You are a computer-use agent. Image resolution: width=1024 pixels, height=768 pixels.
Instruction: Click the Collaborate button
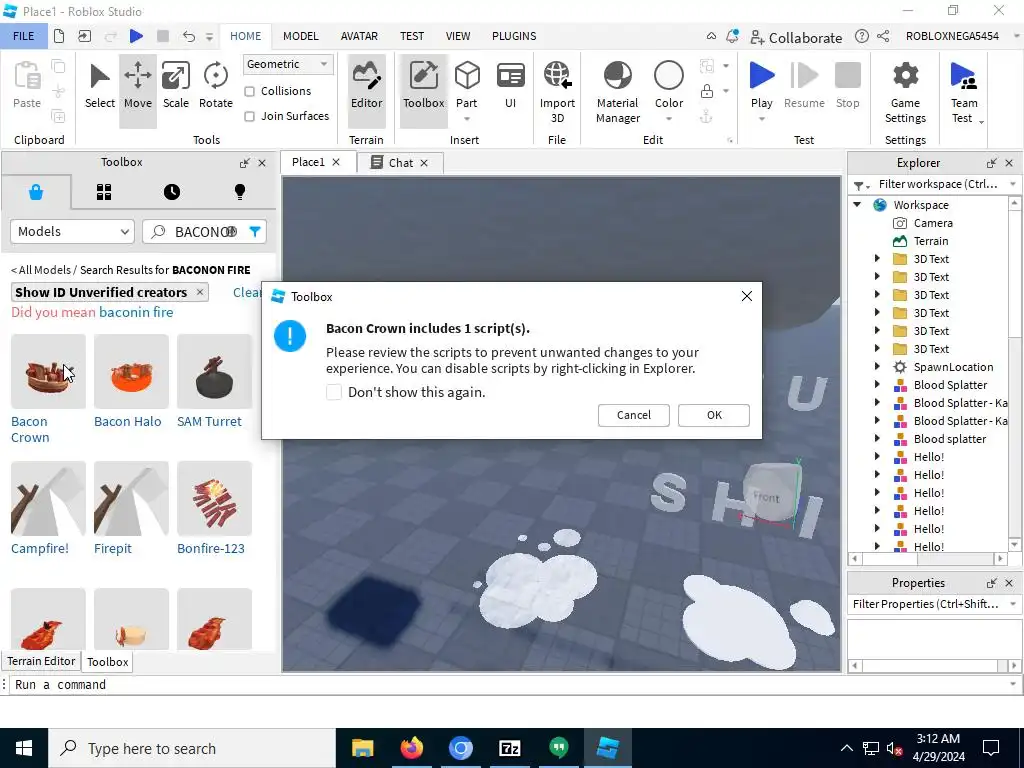pos(796,37)
